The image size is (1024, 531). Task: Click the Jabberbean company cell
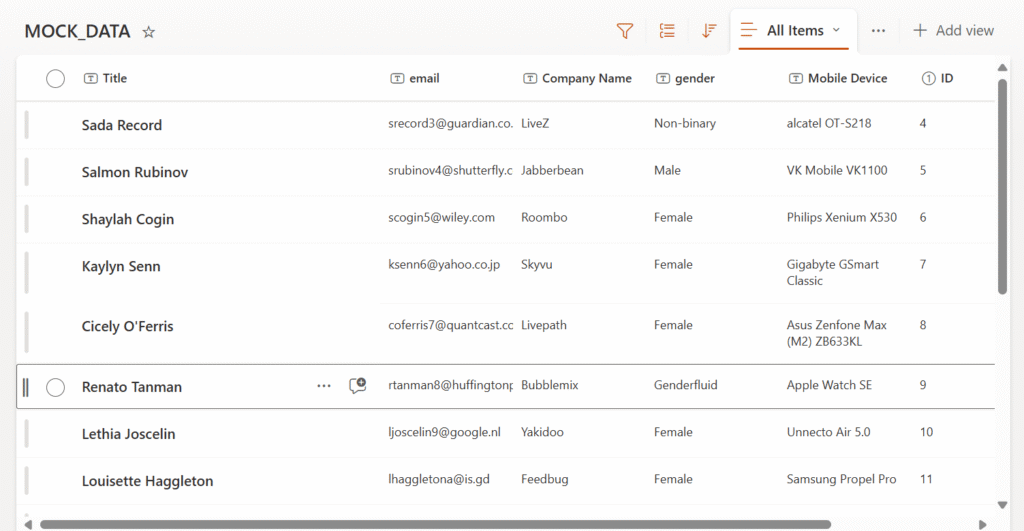(552, 170)
